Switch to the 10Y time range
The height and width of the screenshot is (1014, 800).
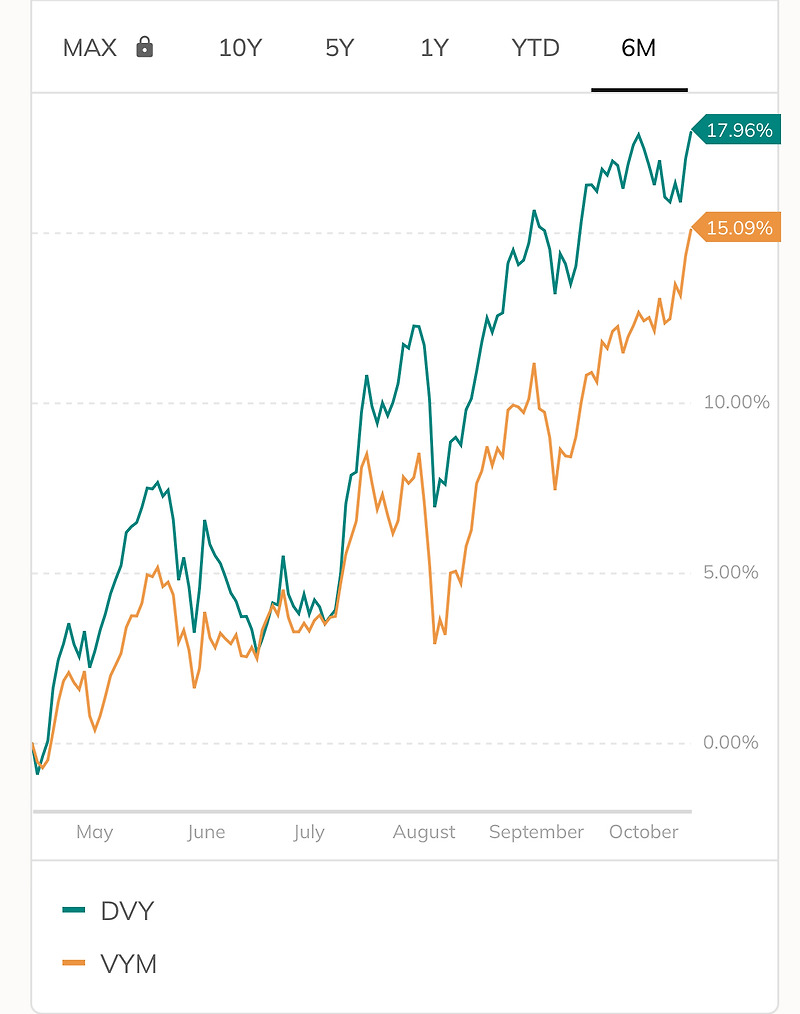[240, 48]
